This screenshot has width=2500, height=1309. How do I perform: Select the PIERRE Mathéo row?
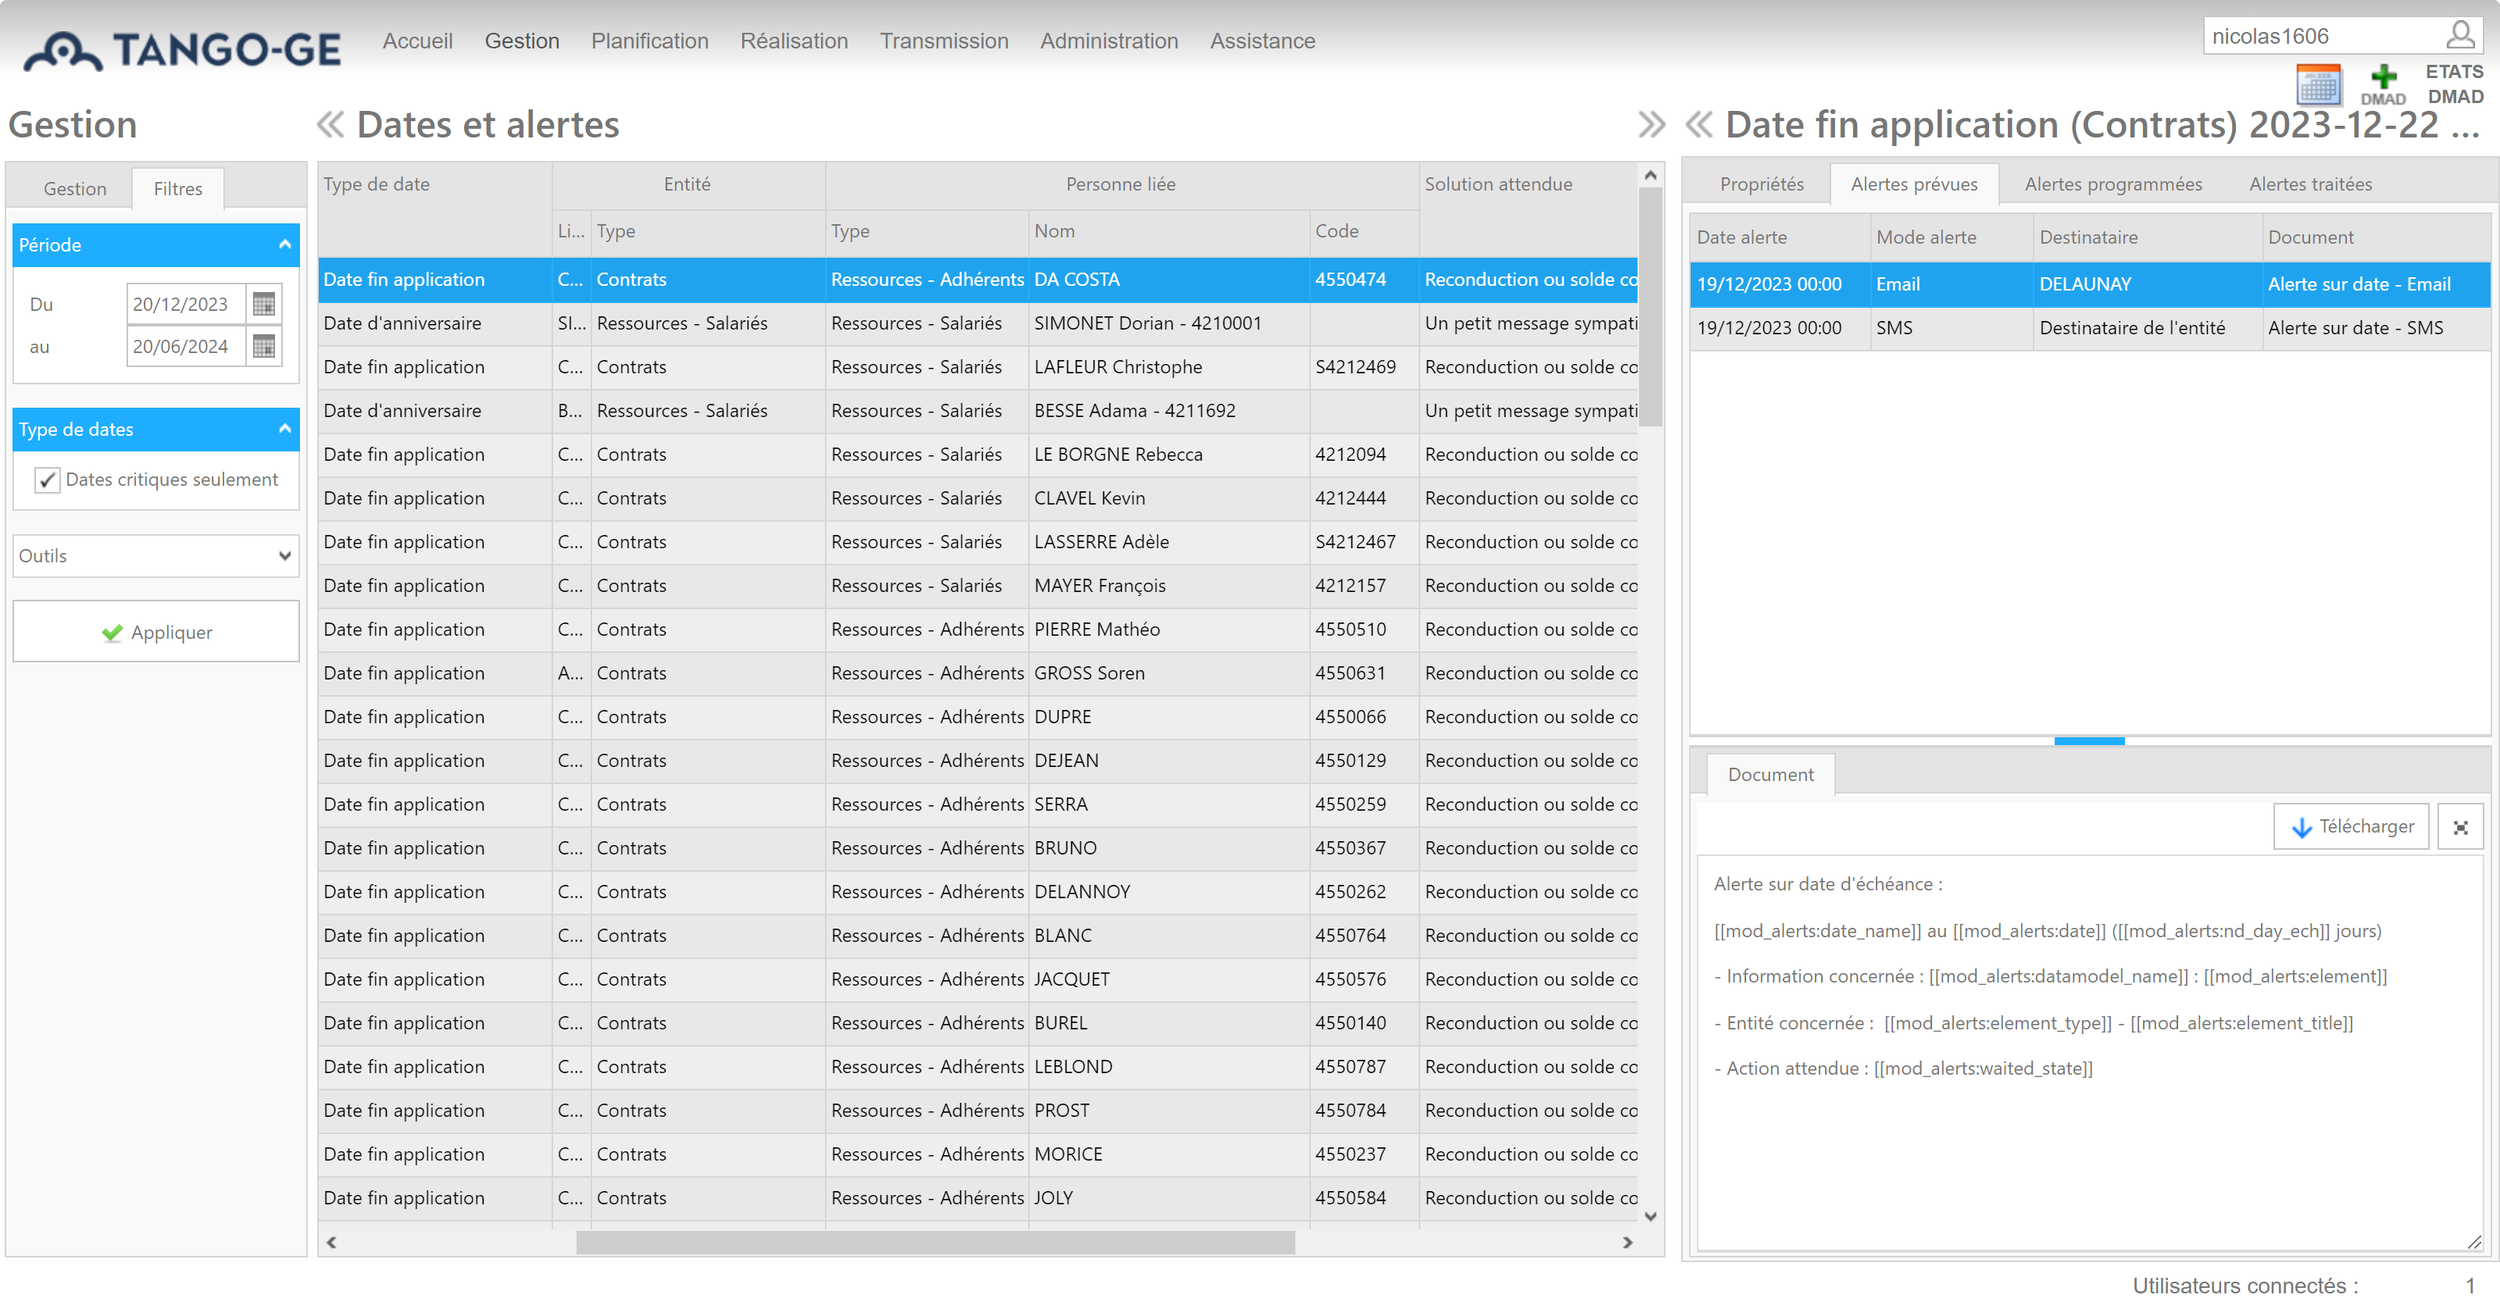978,629
